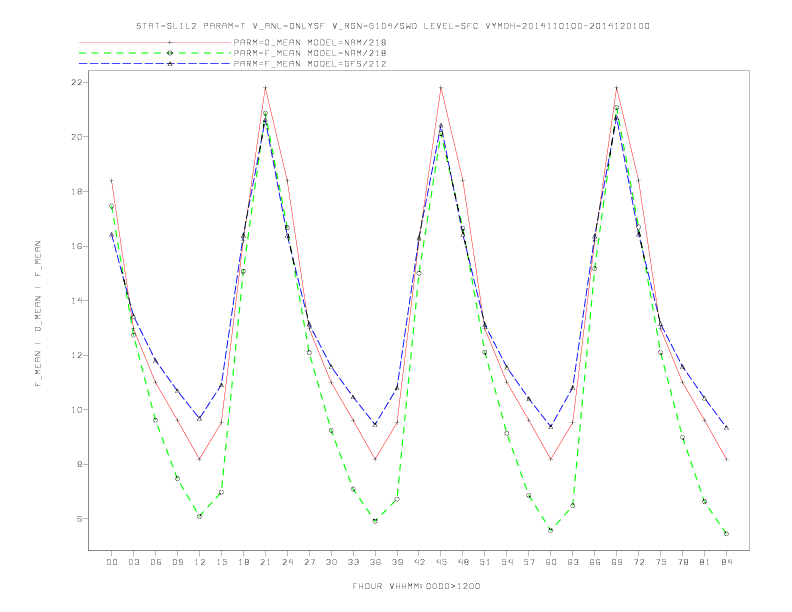
Task: Click the red plus marker at hour 84
Action: [x=726, y=459]
